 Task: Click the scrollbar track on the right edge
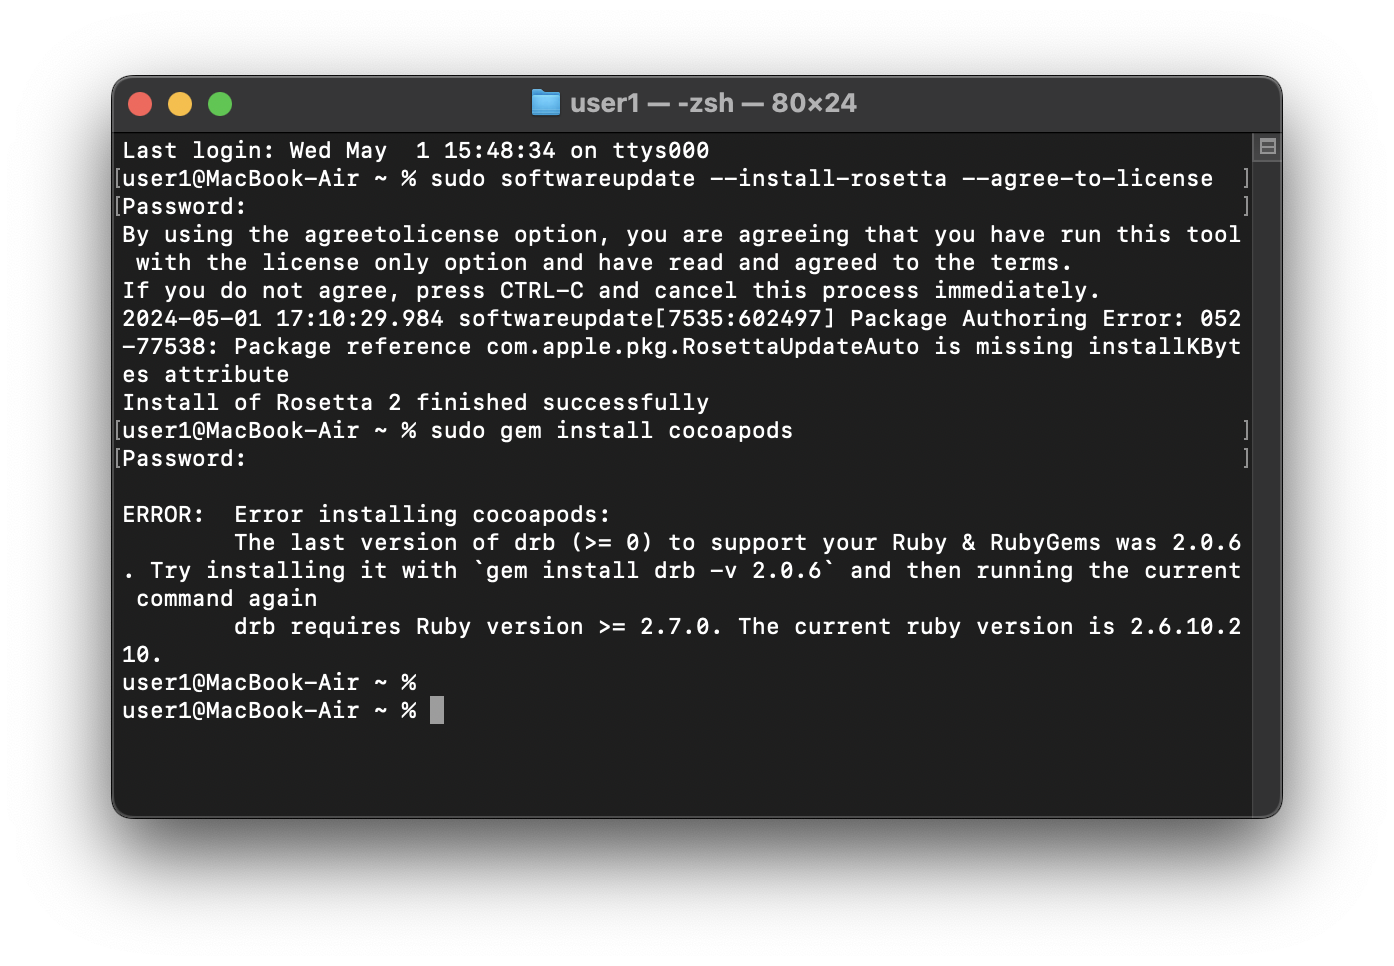click(1266, 450)
